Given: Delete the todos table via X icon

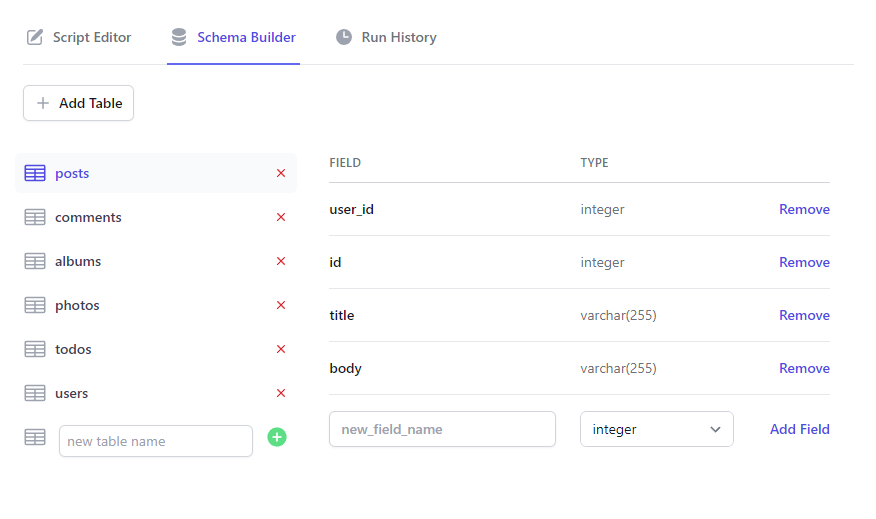Looking at the screenshot, I should click(x=281, y=349).
